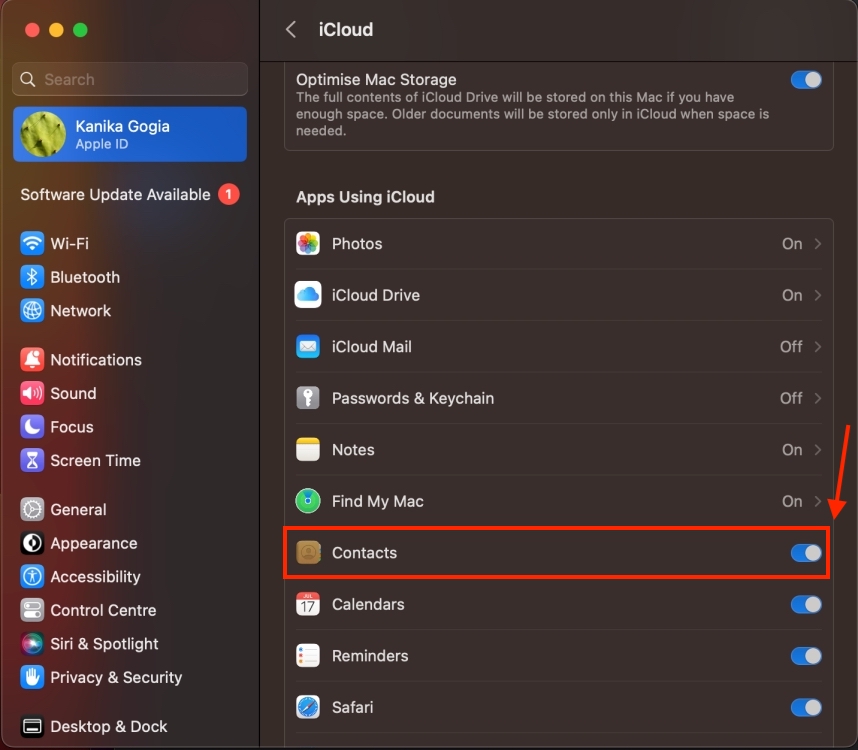Select Wi-Fi label in sidebar

click(x=69, y=243)
